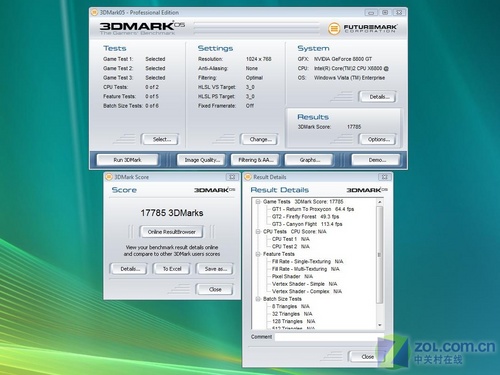Click Change under Settings

pos(260,139)
